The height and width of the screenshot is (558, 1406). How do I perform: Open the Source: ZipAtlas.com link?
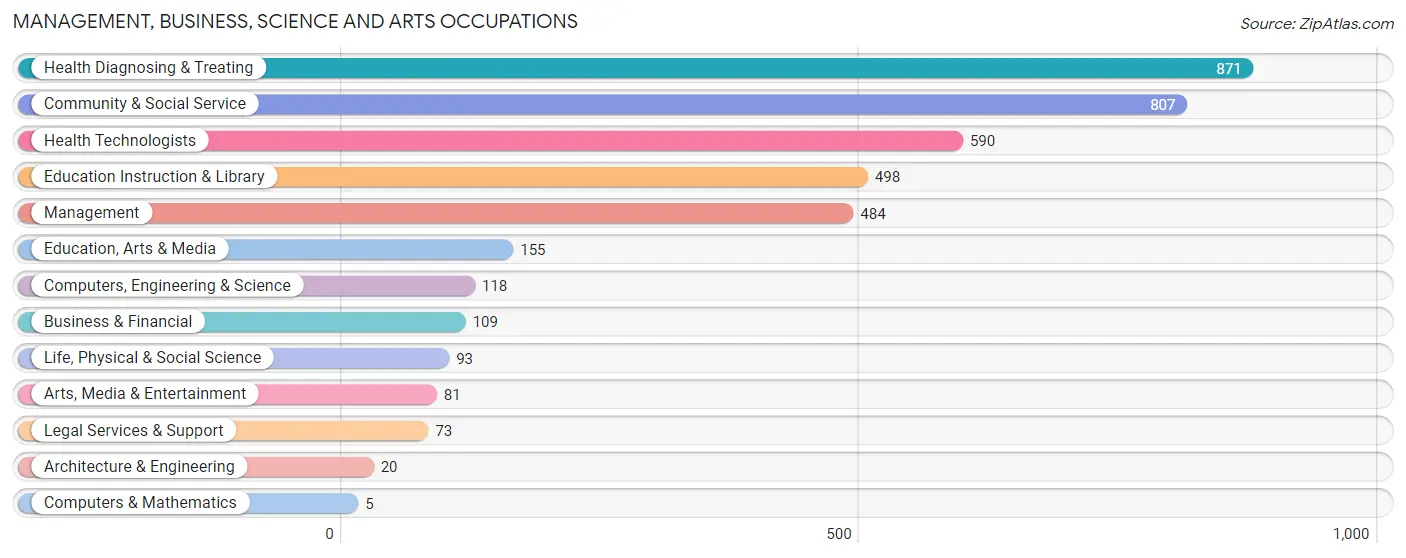tap(1317, 24)
